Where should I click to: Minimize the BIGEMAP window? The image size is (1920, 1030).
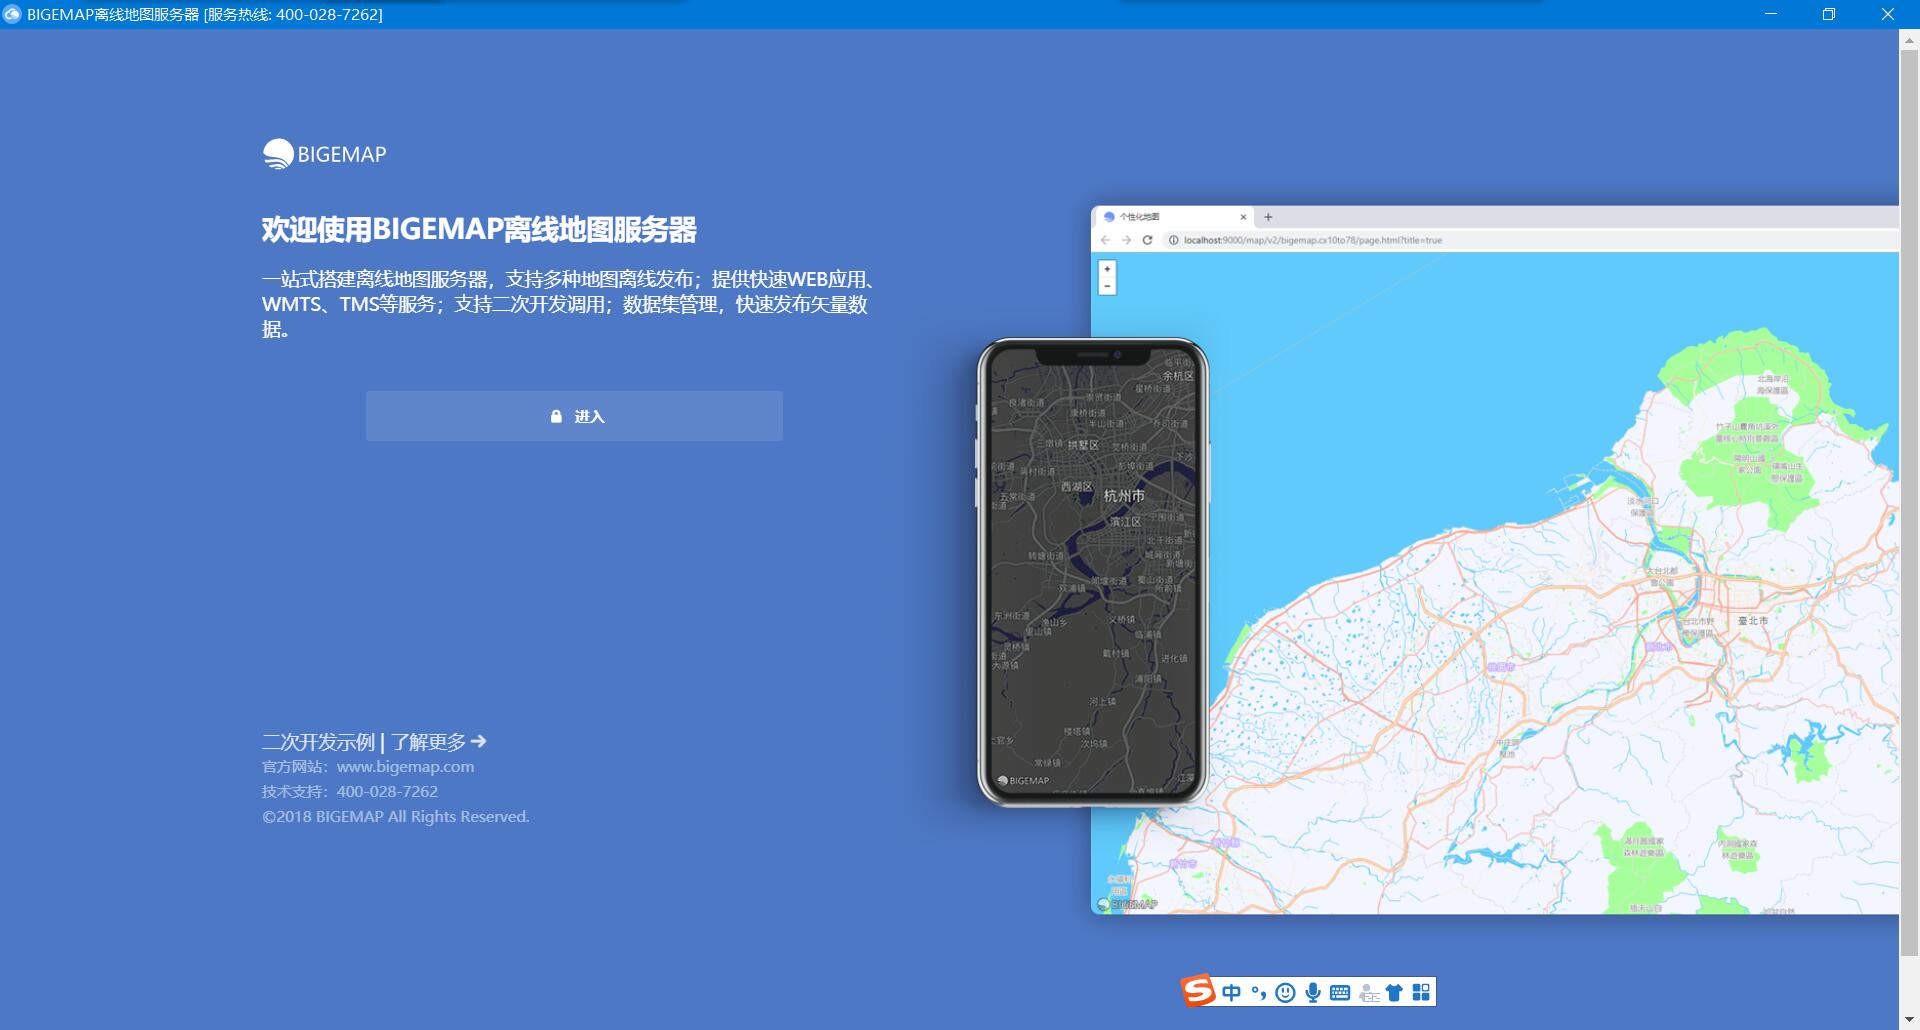coord(1771,14)
